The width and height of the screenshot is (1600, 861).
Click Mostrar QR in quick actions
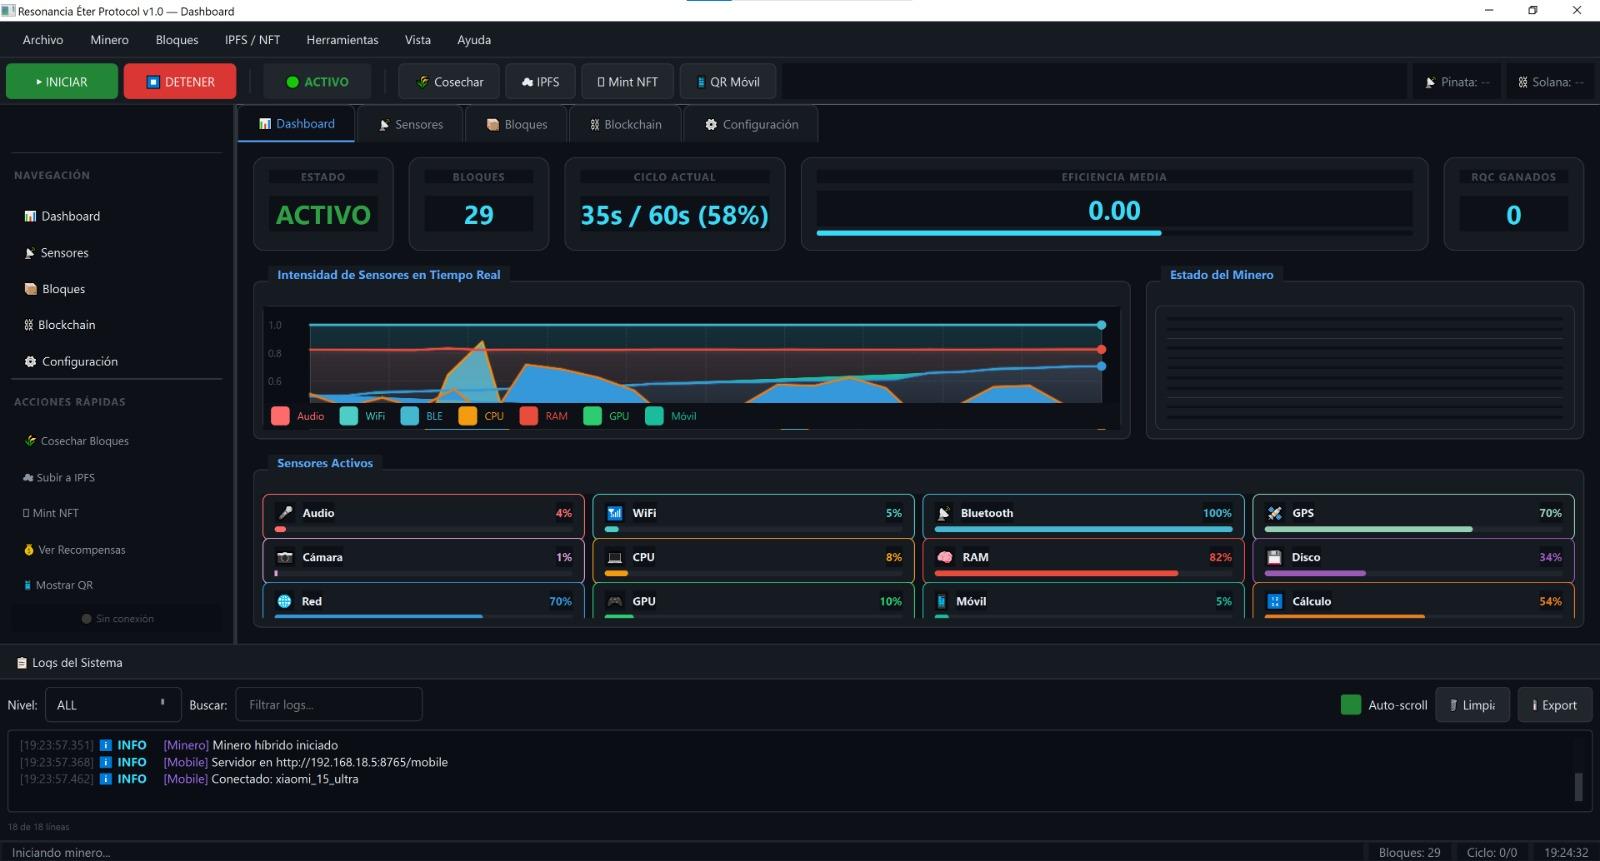coord(63,585)
